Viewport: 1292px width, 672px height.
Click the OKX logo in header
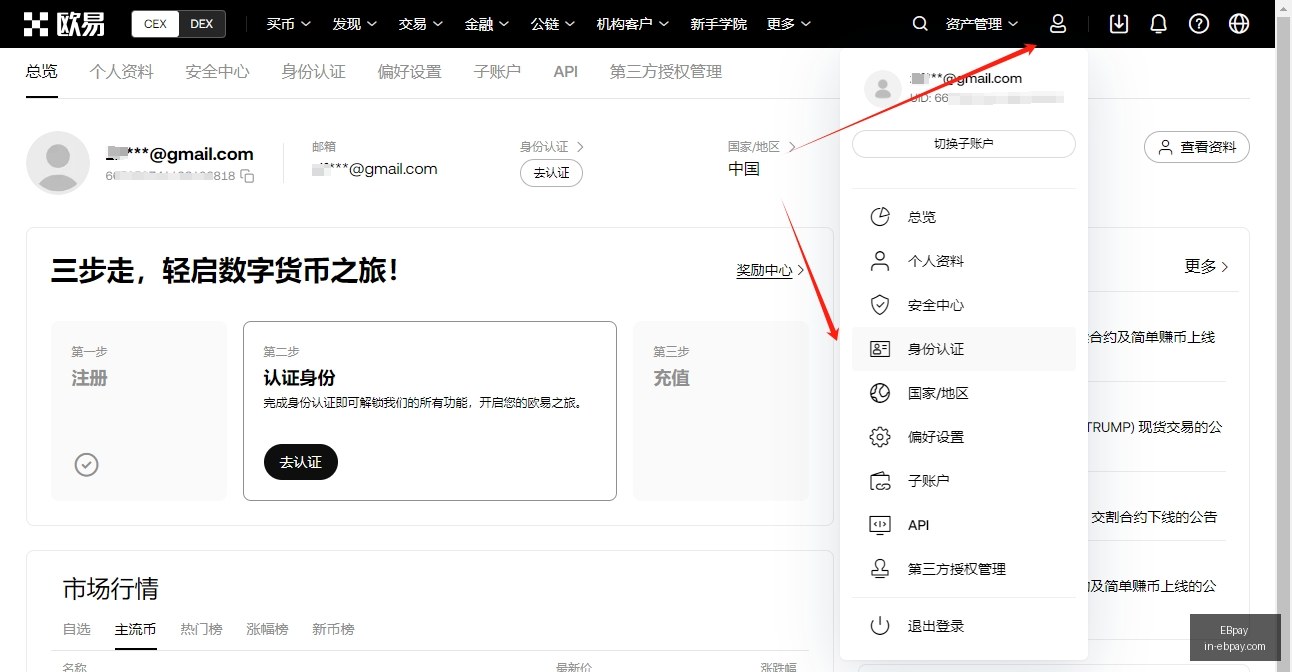pyautogui.click(x=65, y=24)
